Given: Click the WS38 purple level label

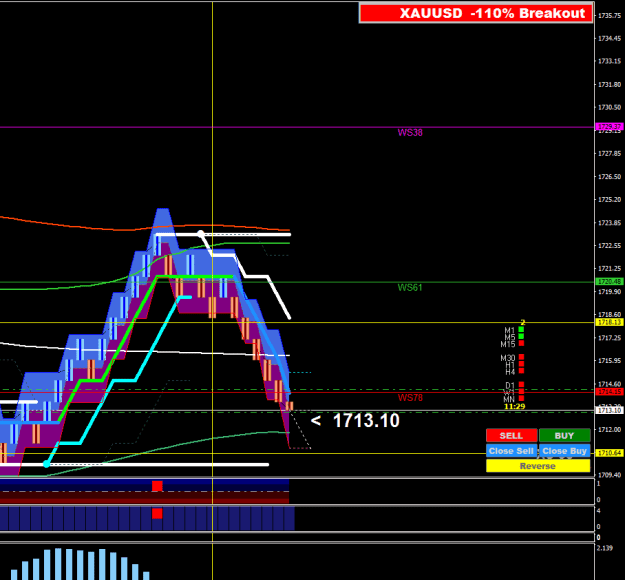Looking at the screenshot, I should click(x=410, y=132).
